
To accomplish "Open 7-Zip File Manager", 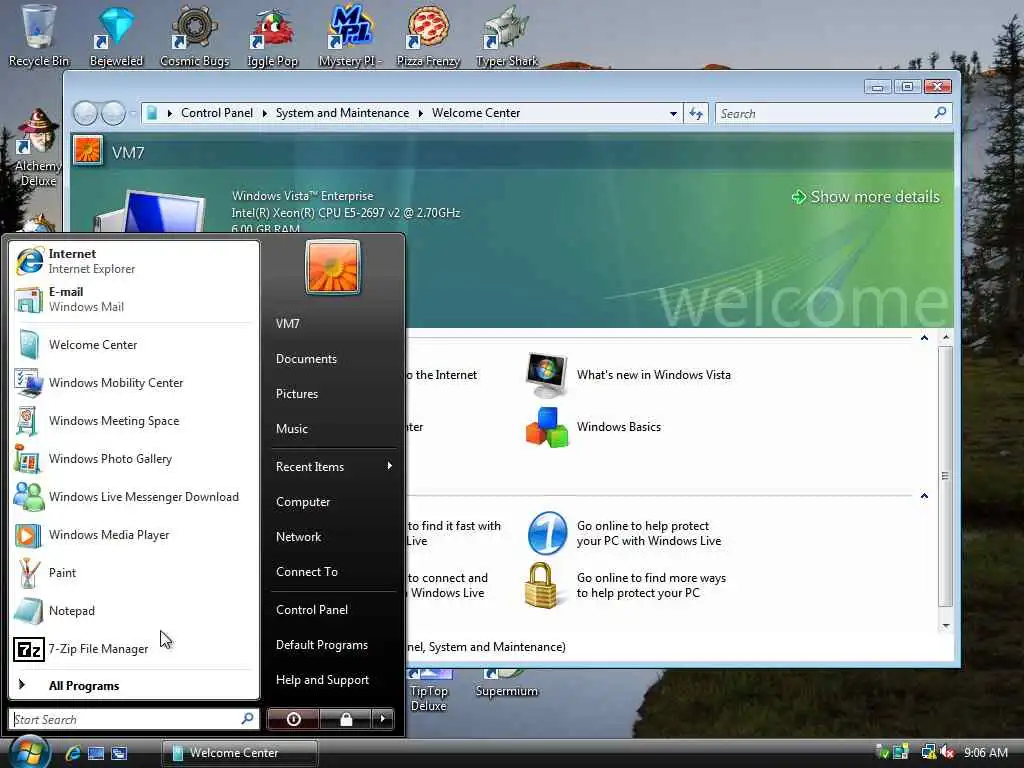I will 133,648.
